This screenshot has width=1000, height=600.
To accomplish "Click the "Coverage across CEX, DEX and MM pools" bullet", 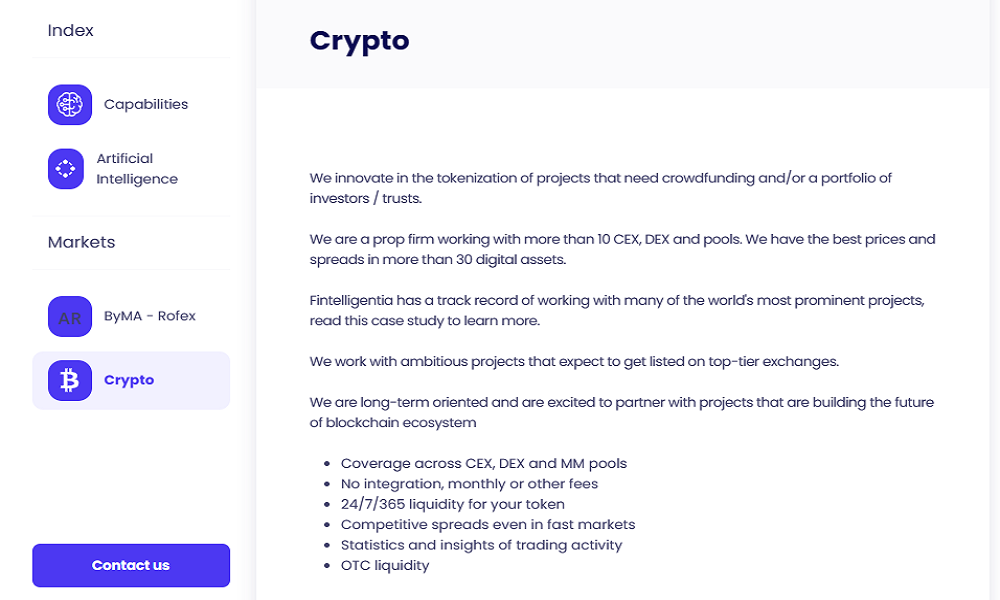I will [483, 463].
